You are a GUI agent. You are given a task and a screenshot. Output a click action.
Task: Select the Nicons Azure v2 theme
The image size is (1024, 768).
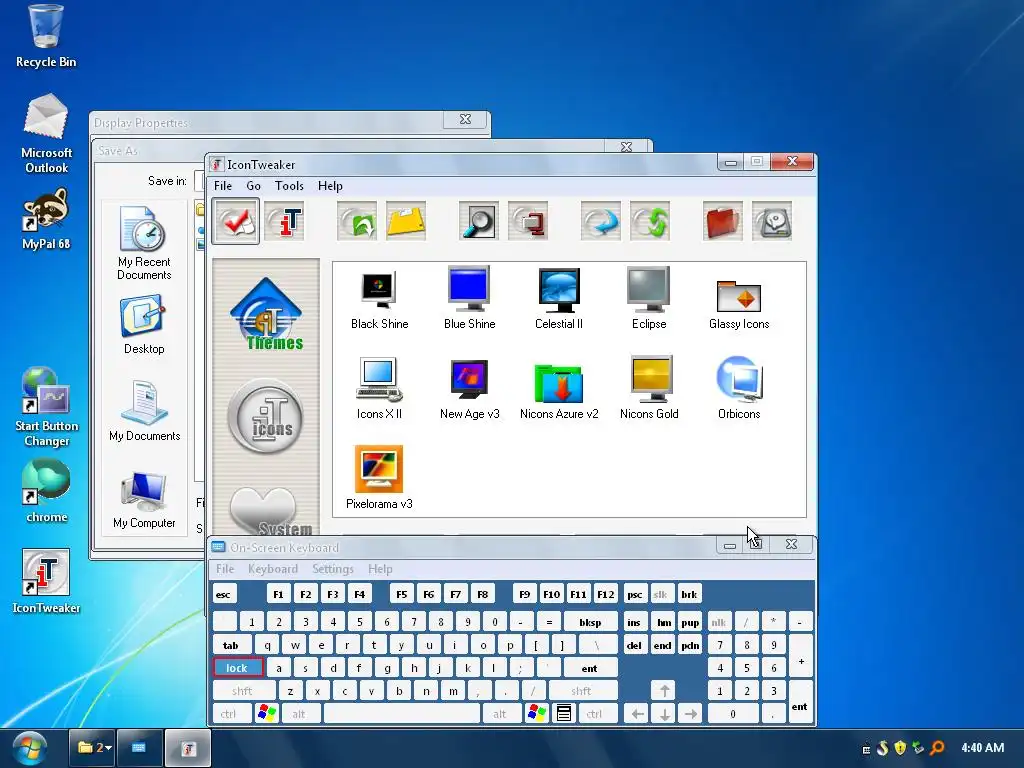coord(559,392)
